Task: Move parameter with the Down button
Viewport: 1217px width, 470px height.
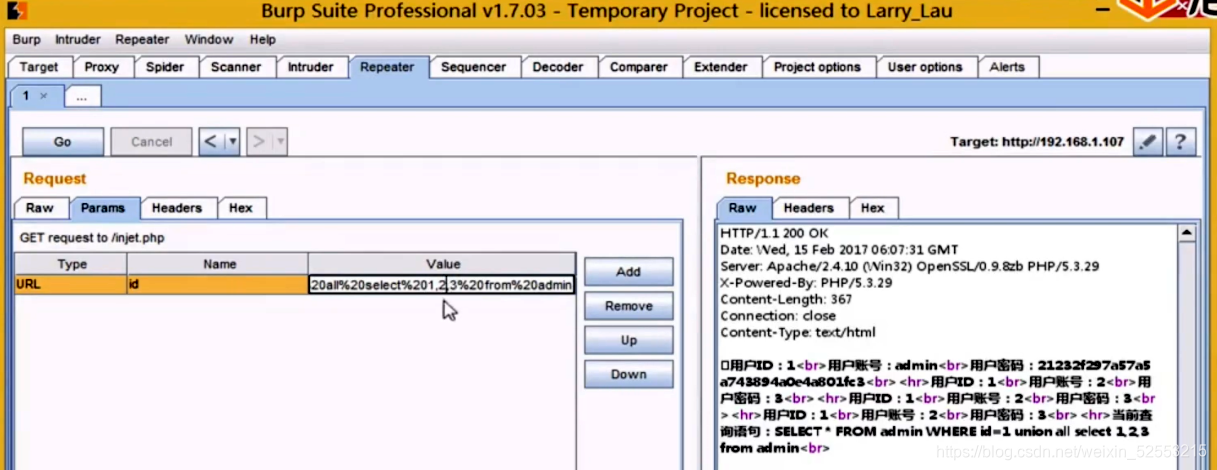Action: [x=628, y=374]
